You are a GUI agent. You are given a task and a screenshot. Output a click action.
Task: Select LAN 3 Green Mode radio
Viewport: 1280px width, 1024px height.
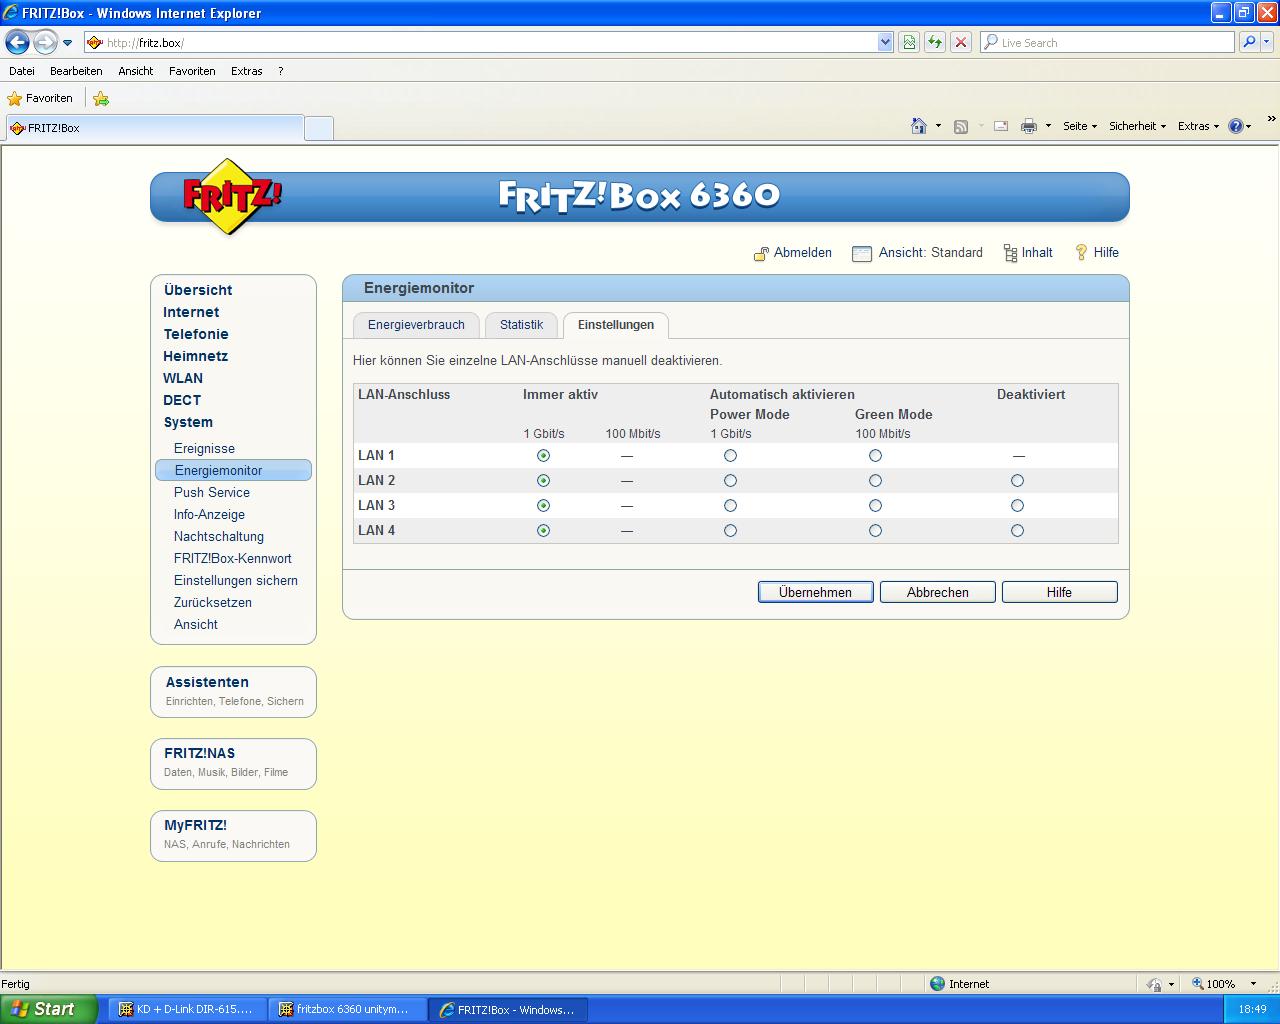[875, 505]
